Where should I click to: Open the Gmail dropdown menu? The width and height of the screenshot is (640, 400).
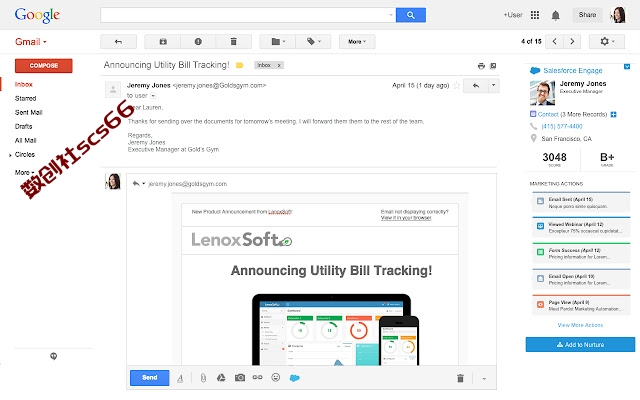pos(31,42)
